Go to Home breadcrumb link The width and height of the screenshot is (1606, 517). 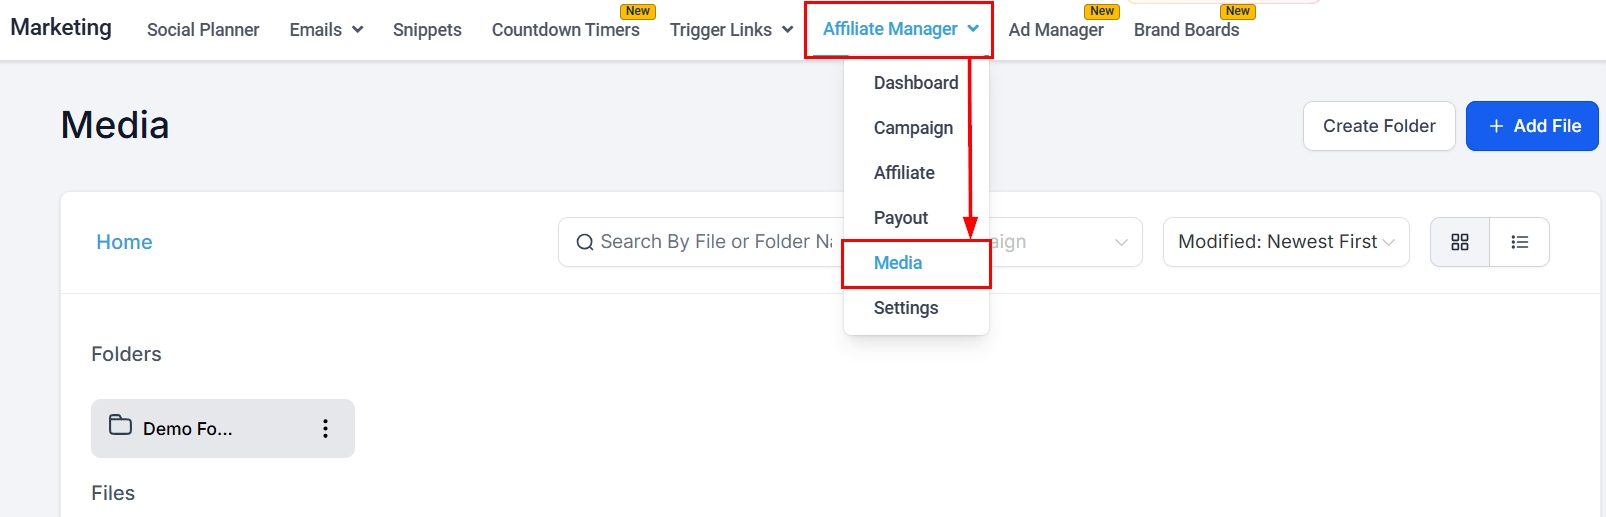[124, 242]
